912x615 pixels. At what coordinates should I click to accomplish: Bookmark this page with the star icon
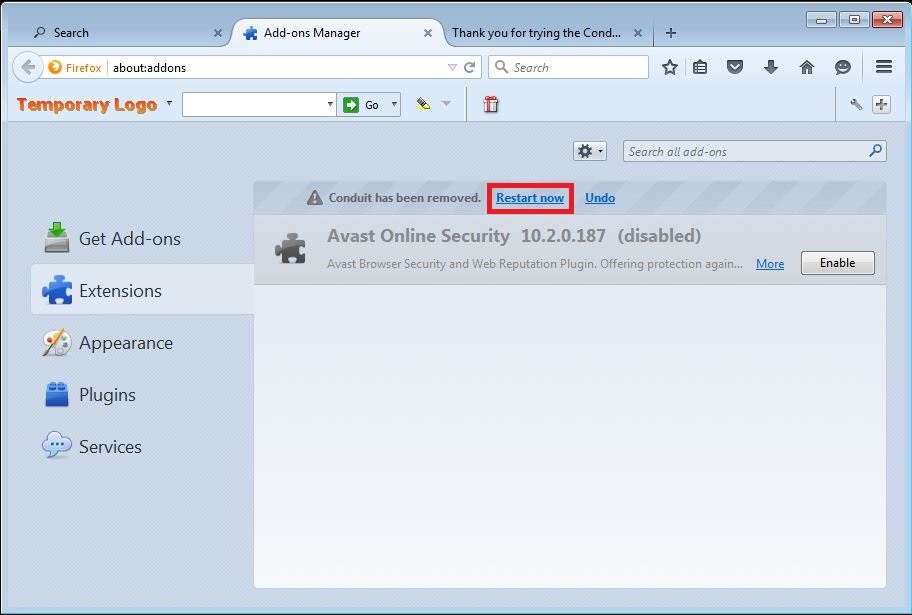click(669, 67)
